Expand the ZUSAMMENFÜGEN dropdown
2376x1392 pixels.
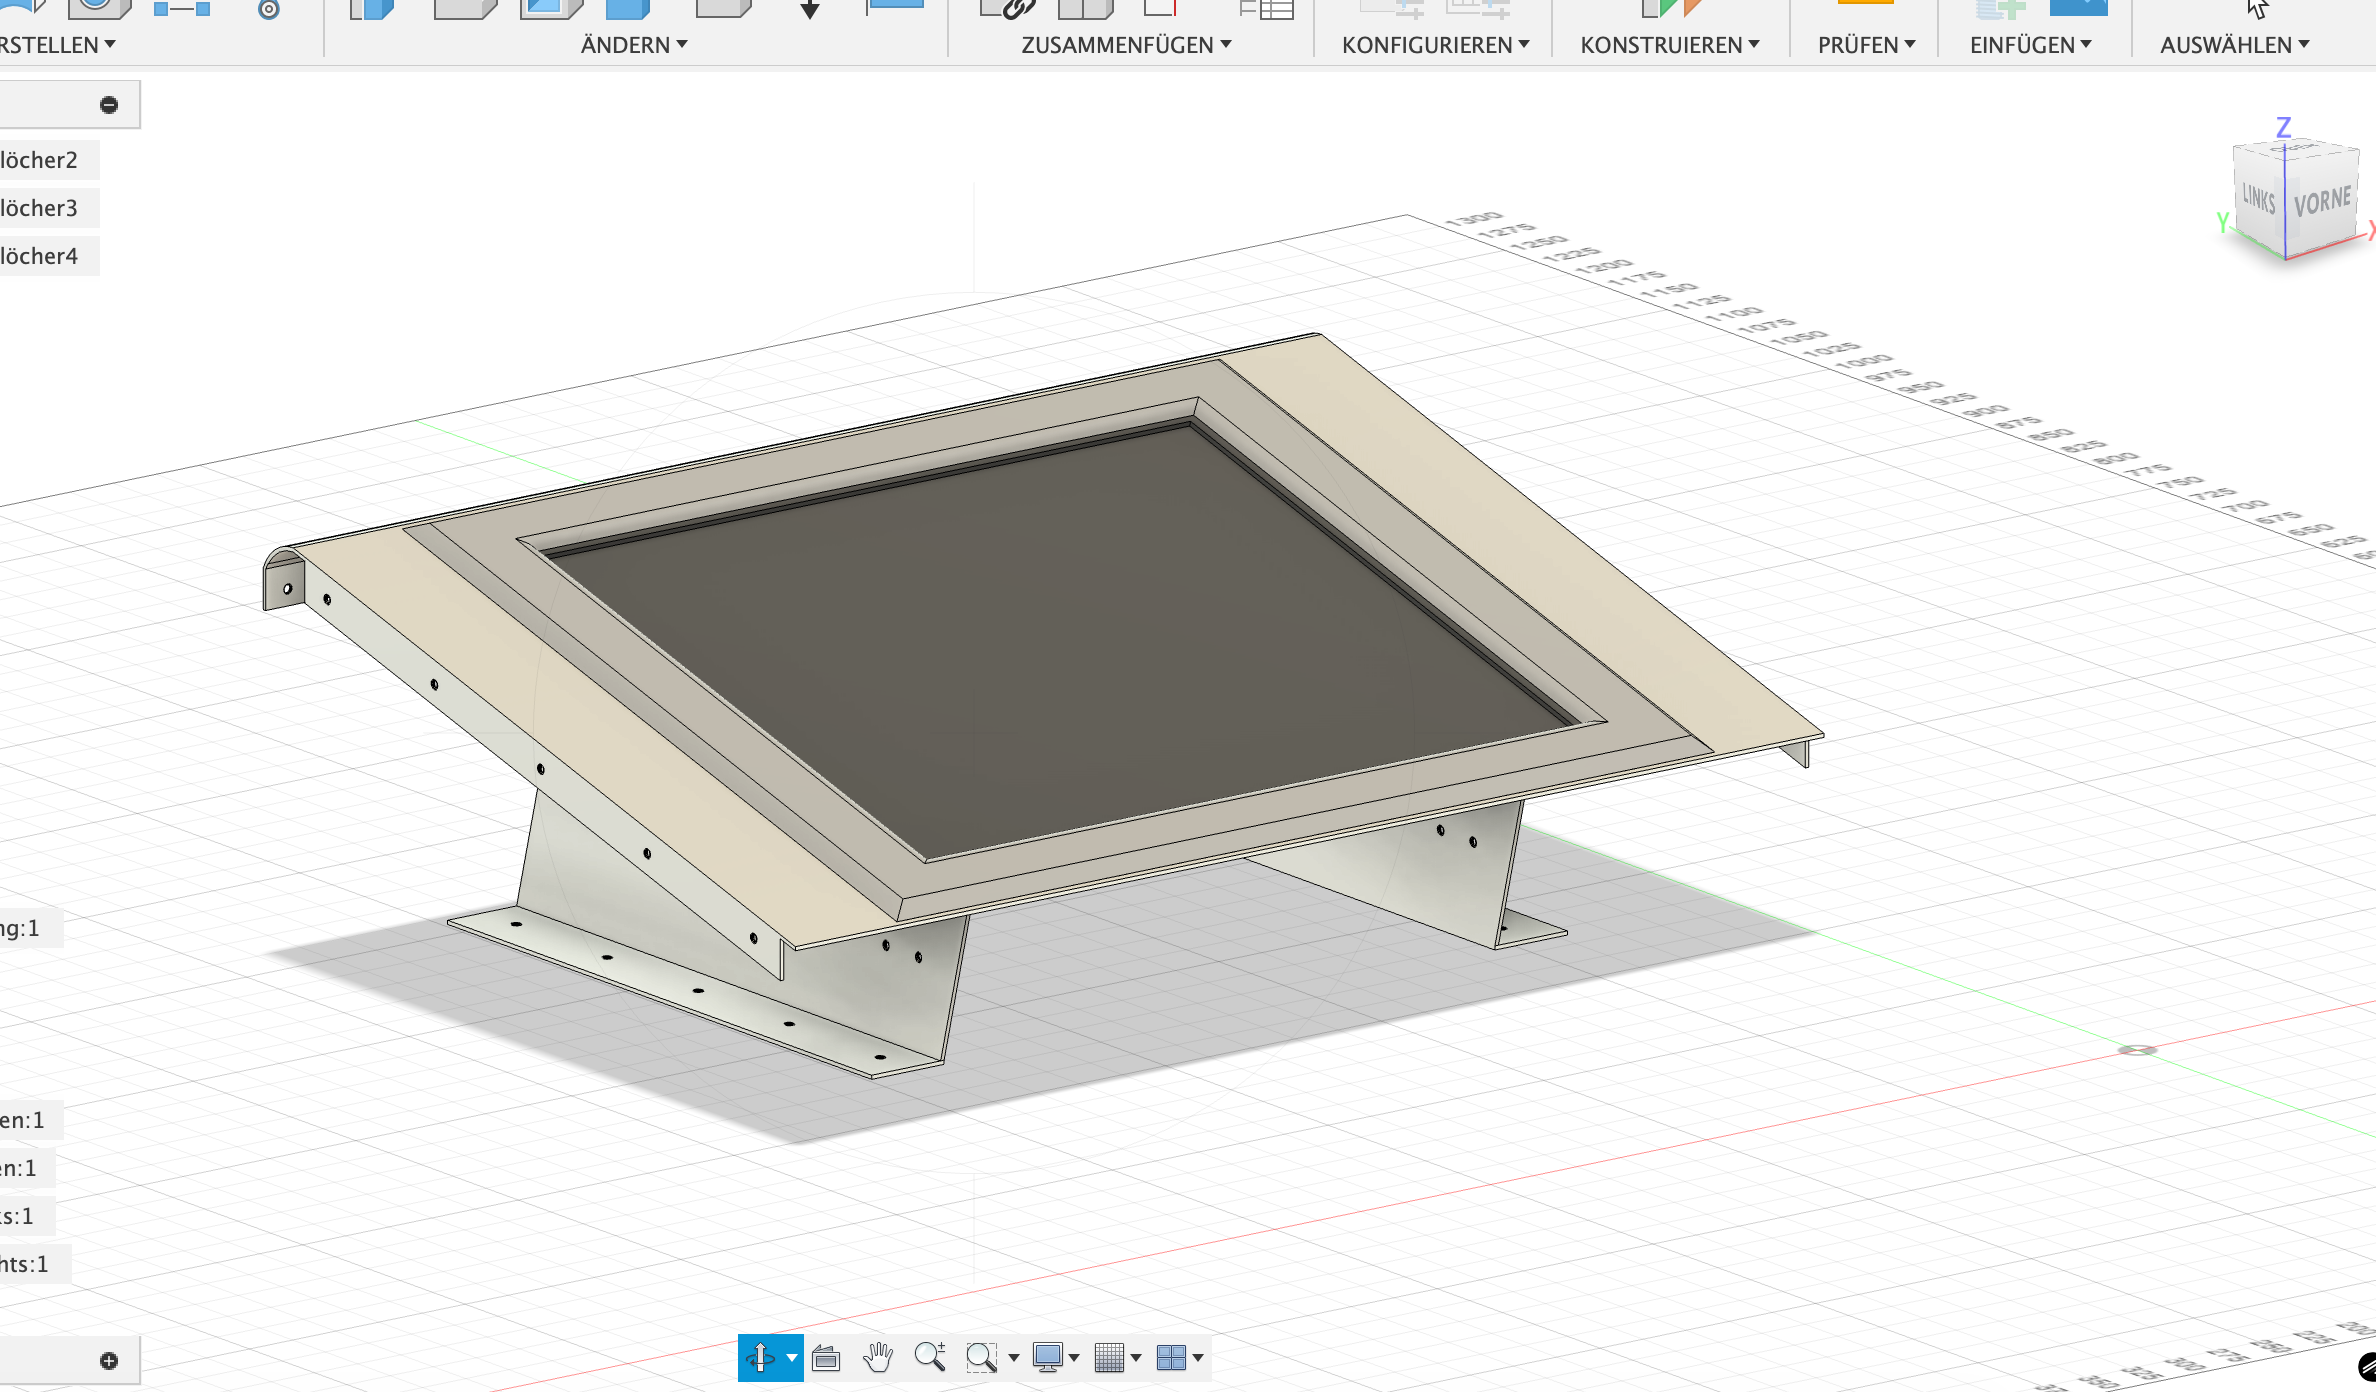(1126, 45)
